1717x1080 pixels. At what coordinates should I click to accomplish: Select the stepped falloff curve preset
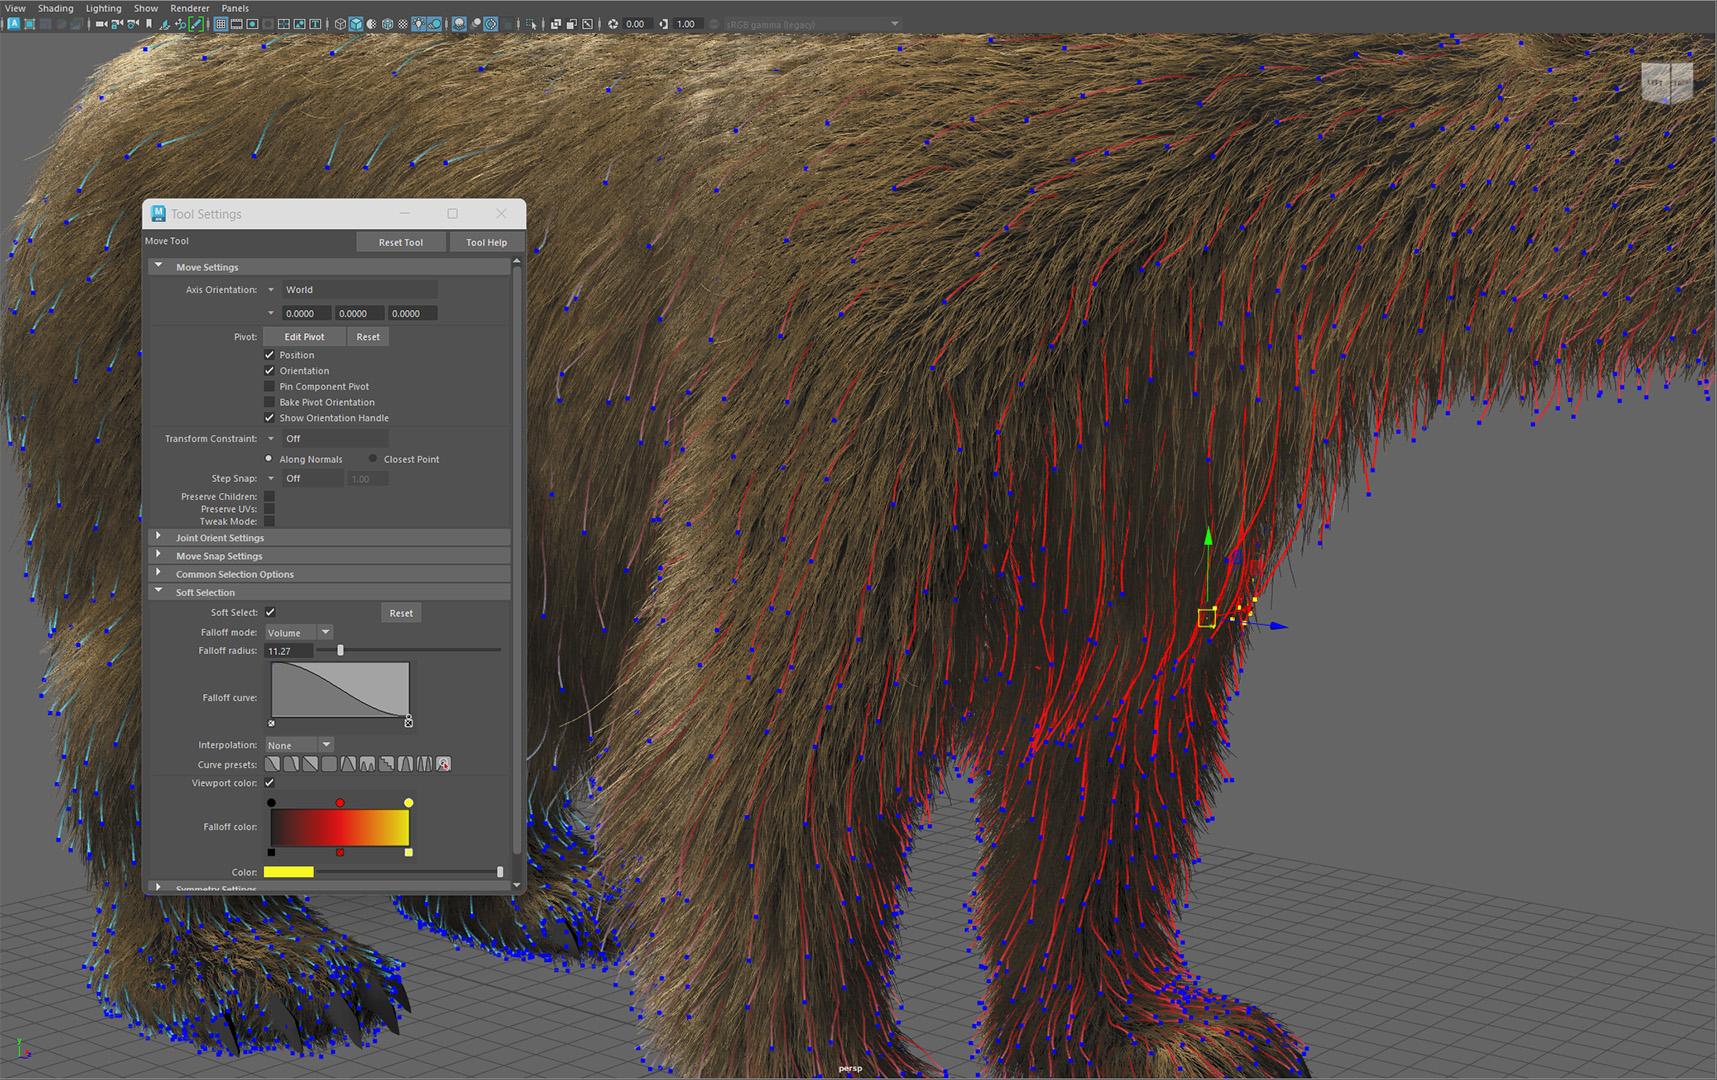[386, 764]
